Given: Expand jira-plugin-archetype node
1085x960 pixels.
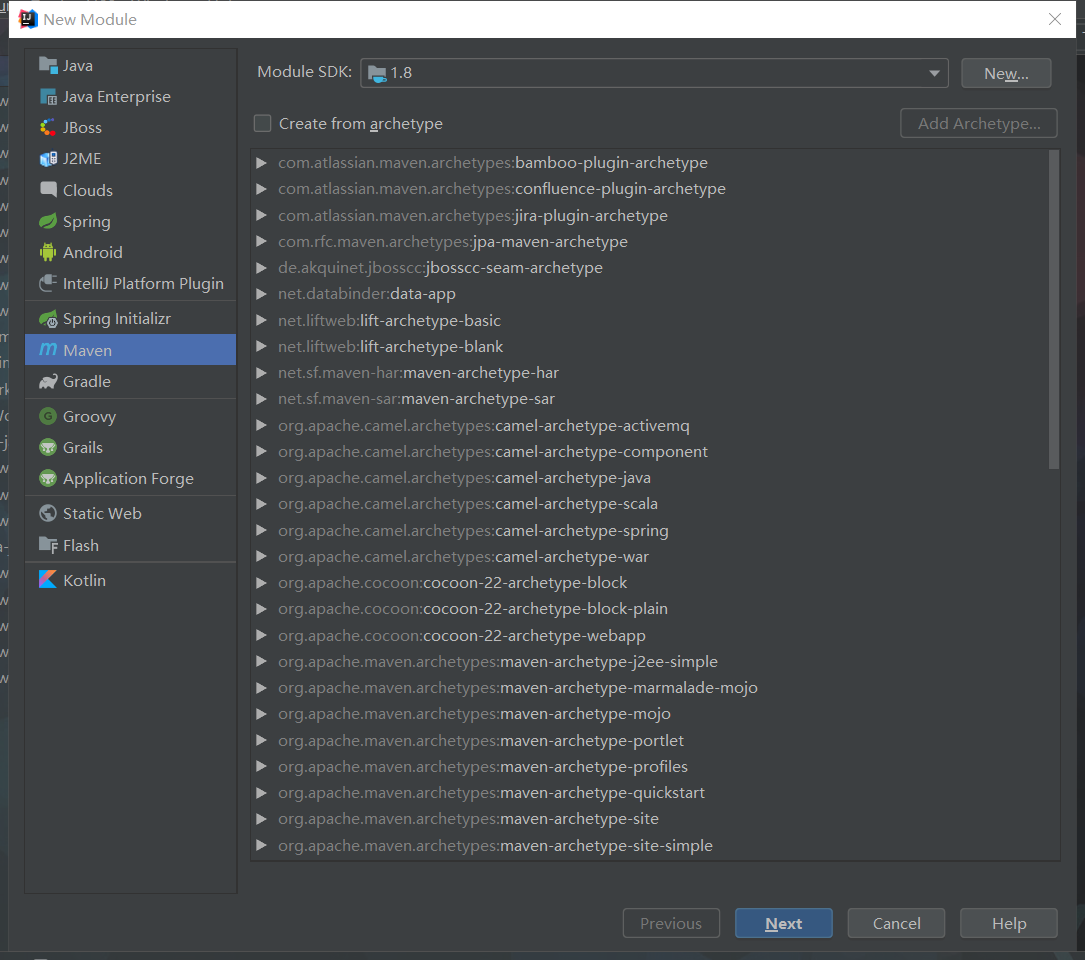Looking at the screenshot, I should tap(262, 215).
